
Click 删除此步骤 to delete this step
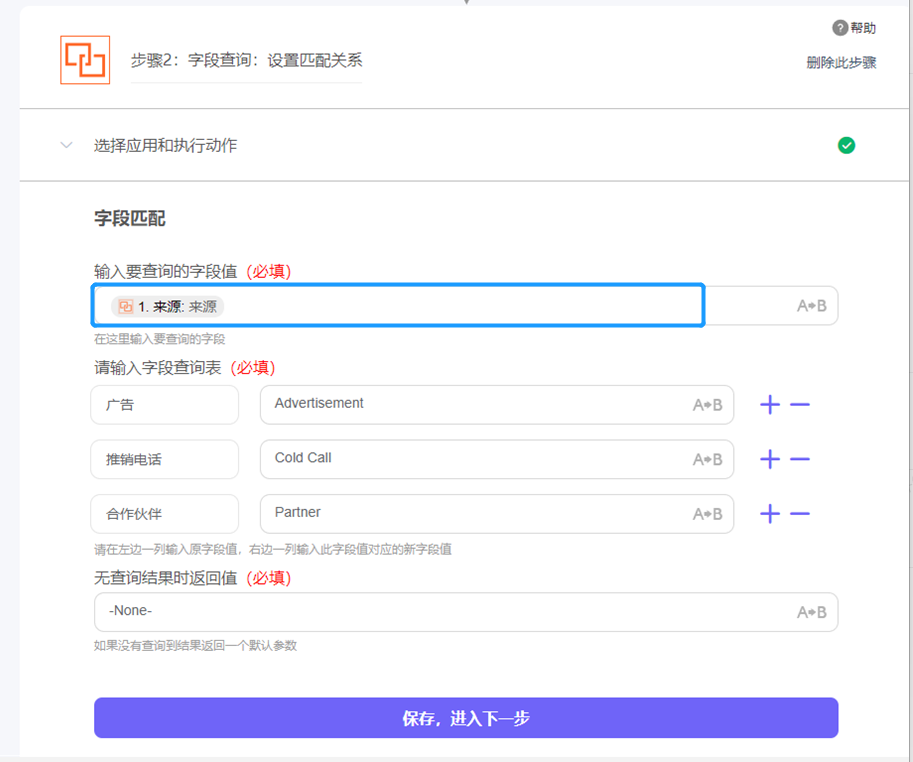point(841,62)
